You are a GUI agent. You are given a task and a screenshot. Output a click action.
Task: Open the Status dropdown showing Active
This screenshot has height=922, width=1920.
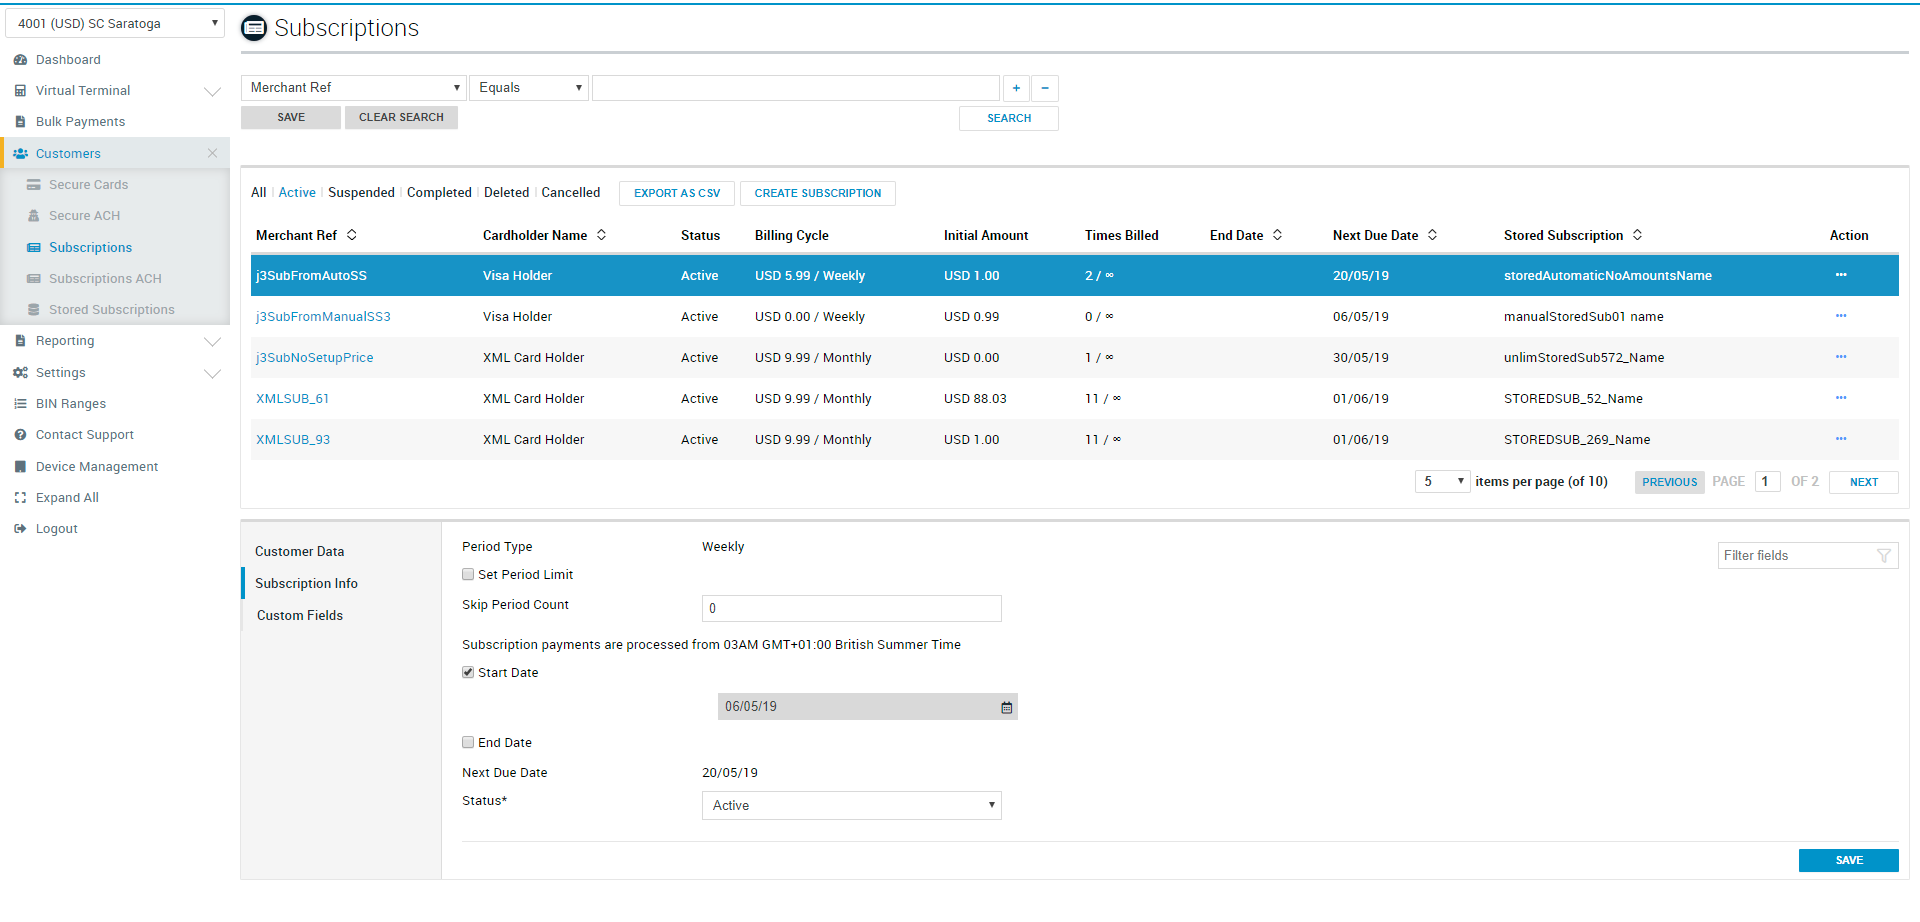point(851,806)
